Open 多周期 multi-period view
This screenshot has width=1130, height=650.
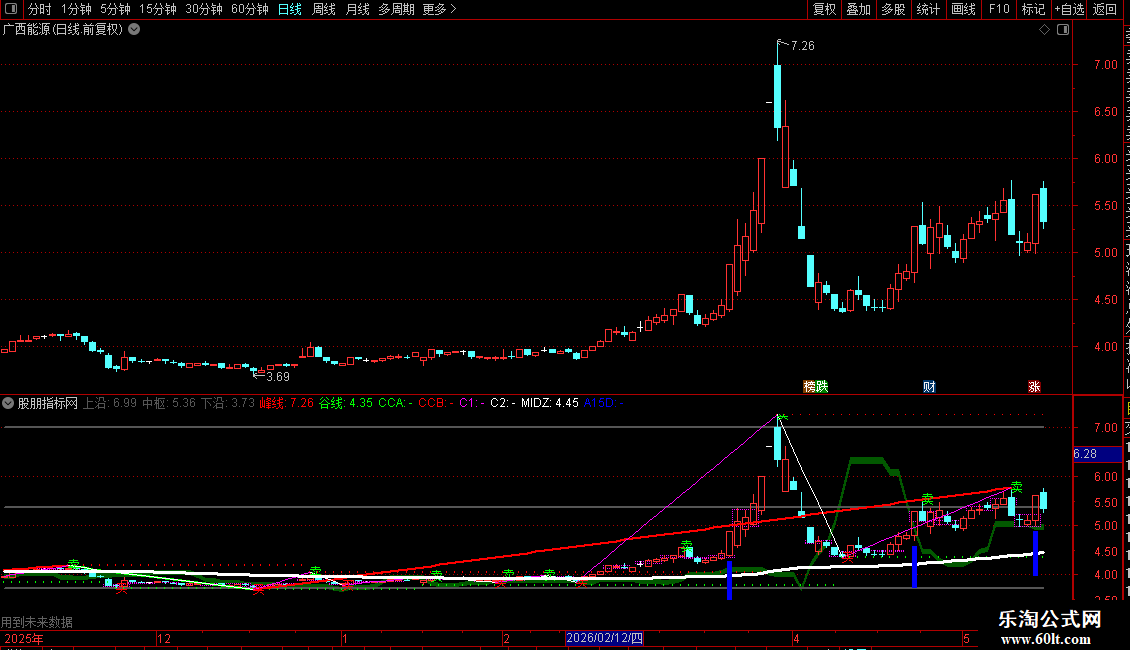pos(396,9)
